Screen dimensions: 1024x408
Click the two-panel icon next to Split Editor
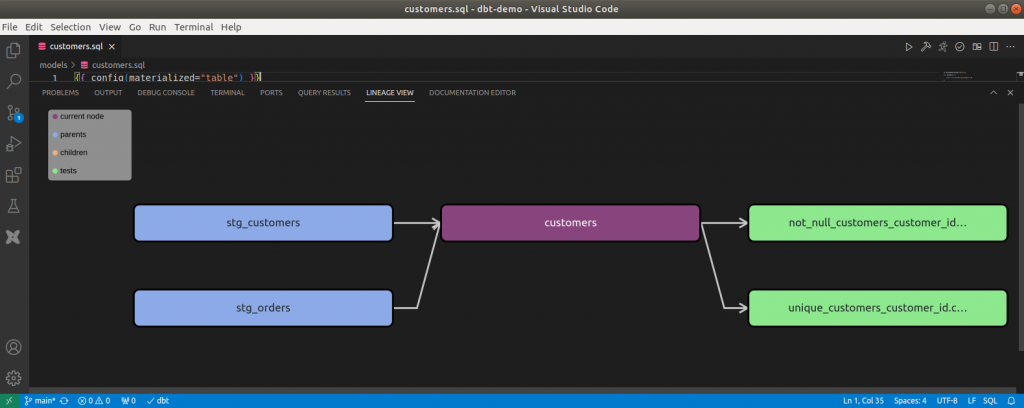(976, 46)
